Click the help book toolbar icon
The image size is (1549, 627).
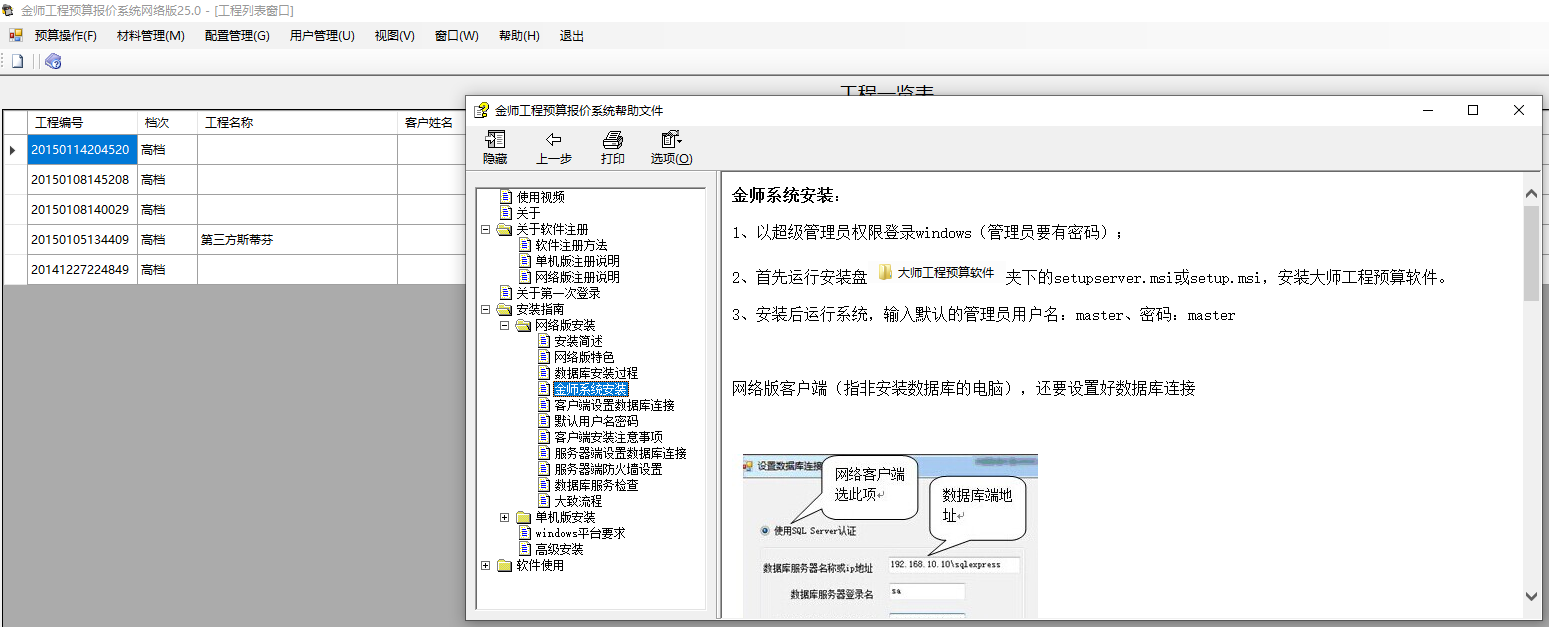pyautogui.click(x=54, y=61)
